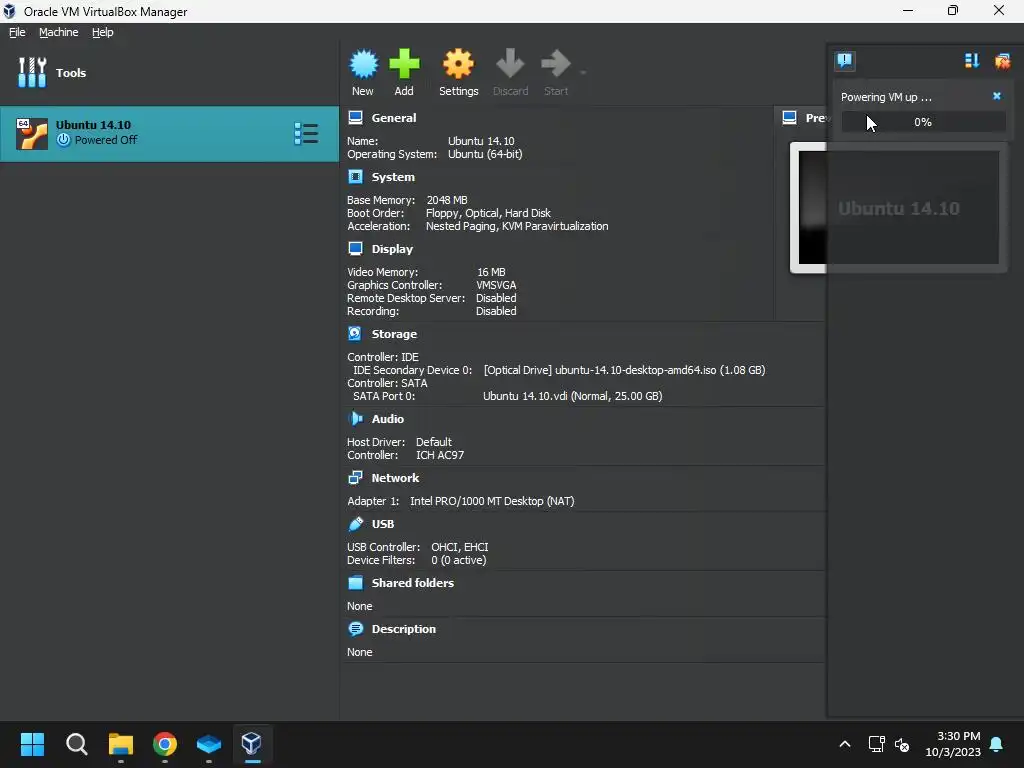
Task: Click the VirtualBox cube icon in taskbar
Action: (x=252, y=744)
